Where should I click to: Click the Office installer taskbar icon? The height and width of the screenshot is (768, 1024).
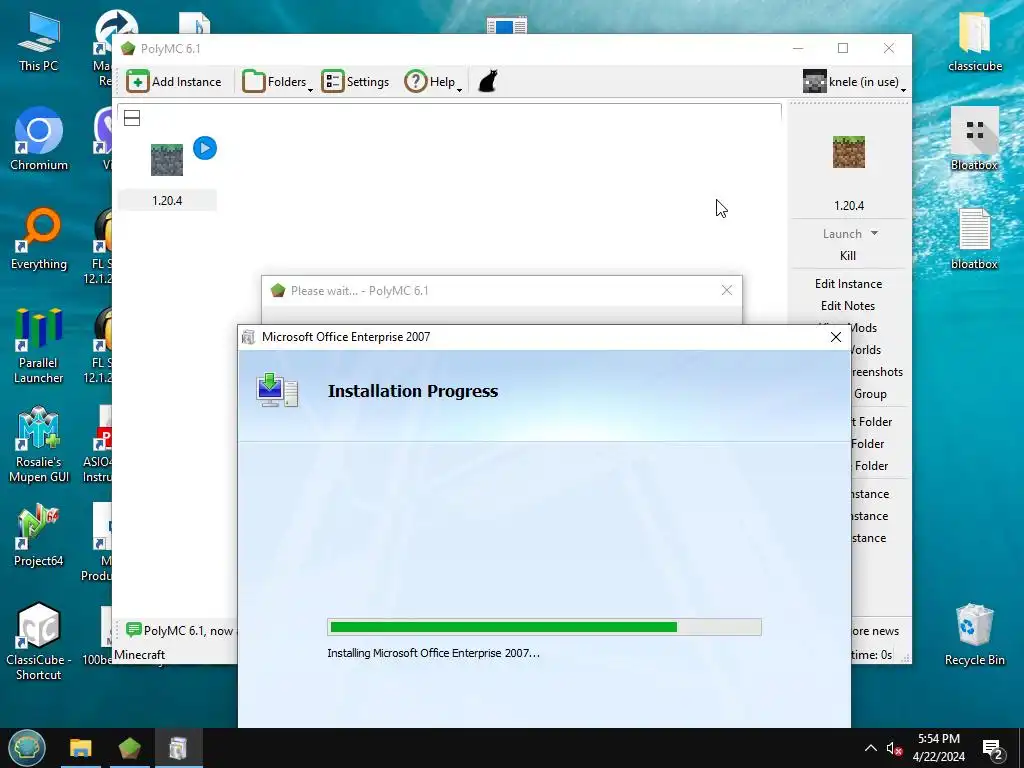[x=178, y=748]
